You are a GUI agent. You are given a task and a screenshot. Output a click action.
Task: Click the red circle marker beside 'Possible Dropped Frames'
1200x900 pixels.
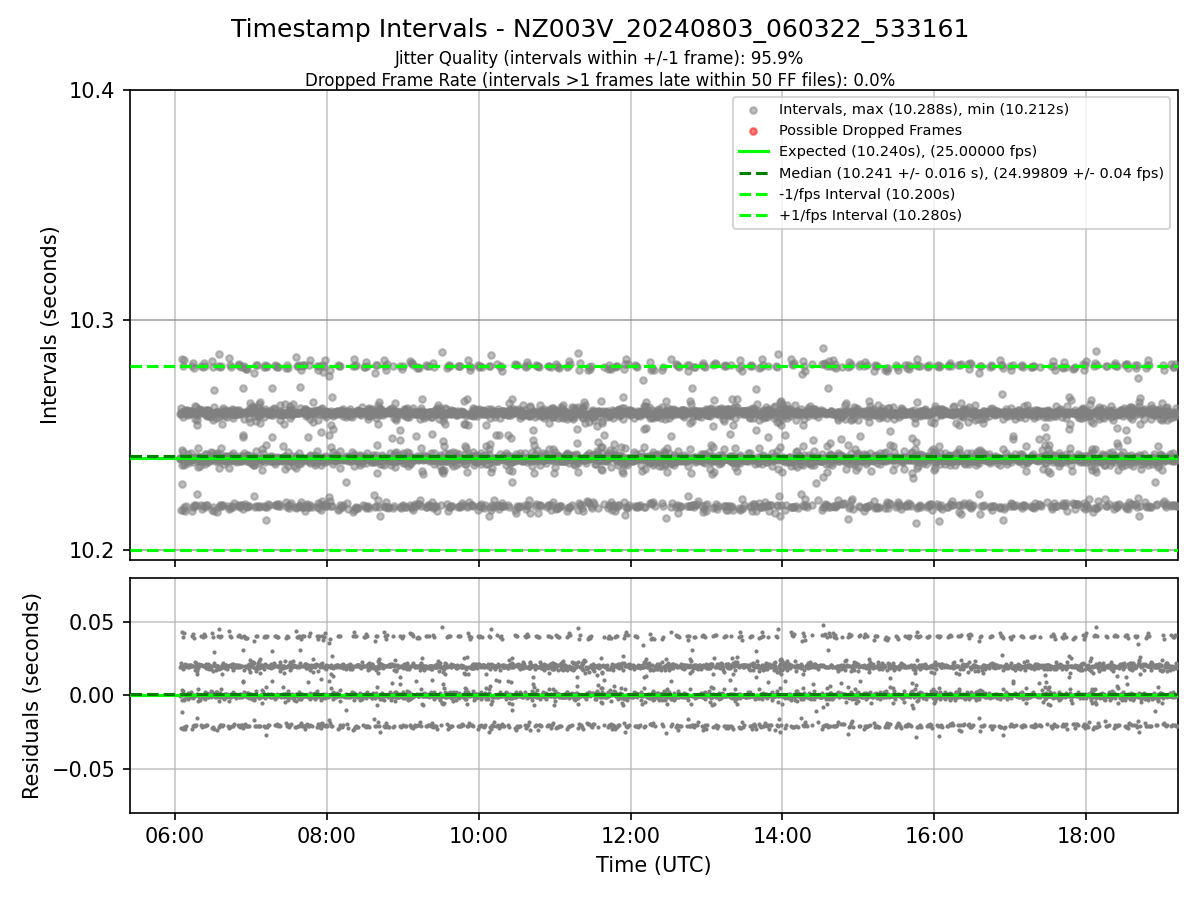(x=754, y=131)
